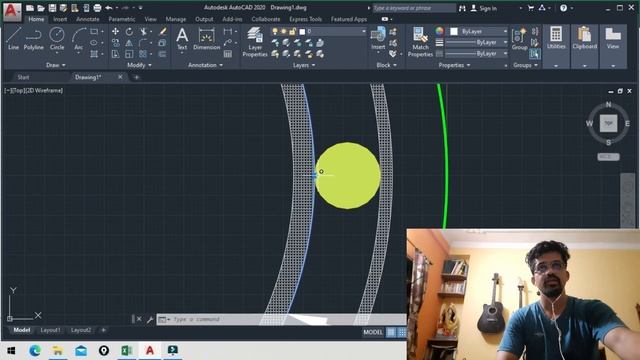
Task: Click the Match Properties icon
Action: (x=420, y=42)
